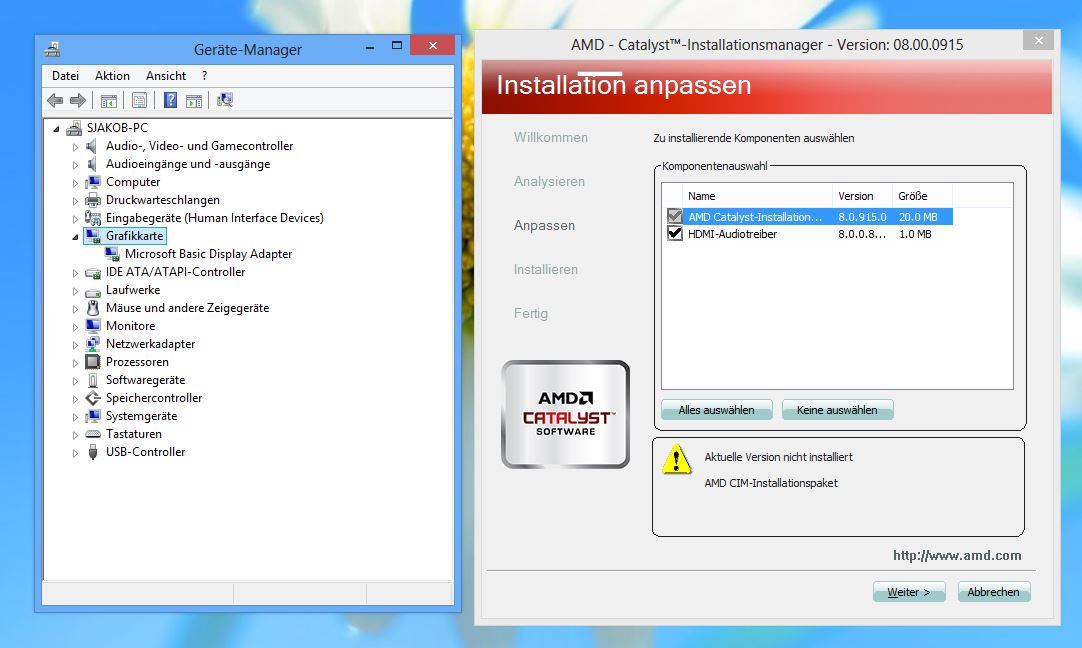This screenshot has height=648, width=1082.
Task: Click the Systemgeräte icon
Action: (x=92, y=416)
